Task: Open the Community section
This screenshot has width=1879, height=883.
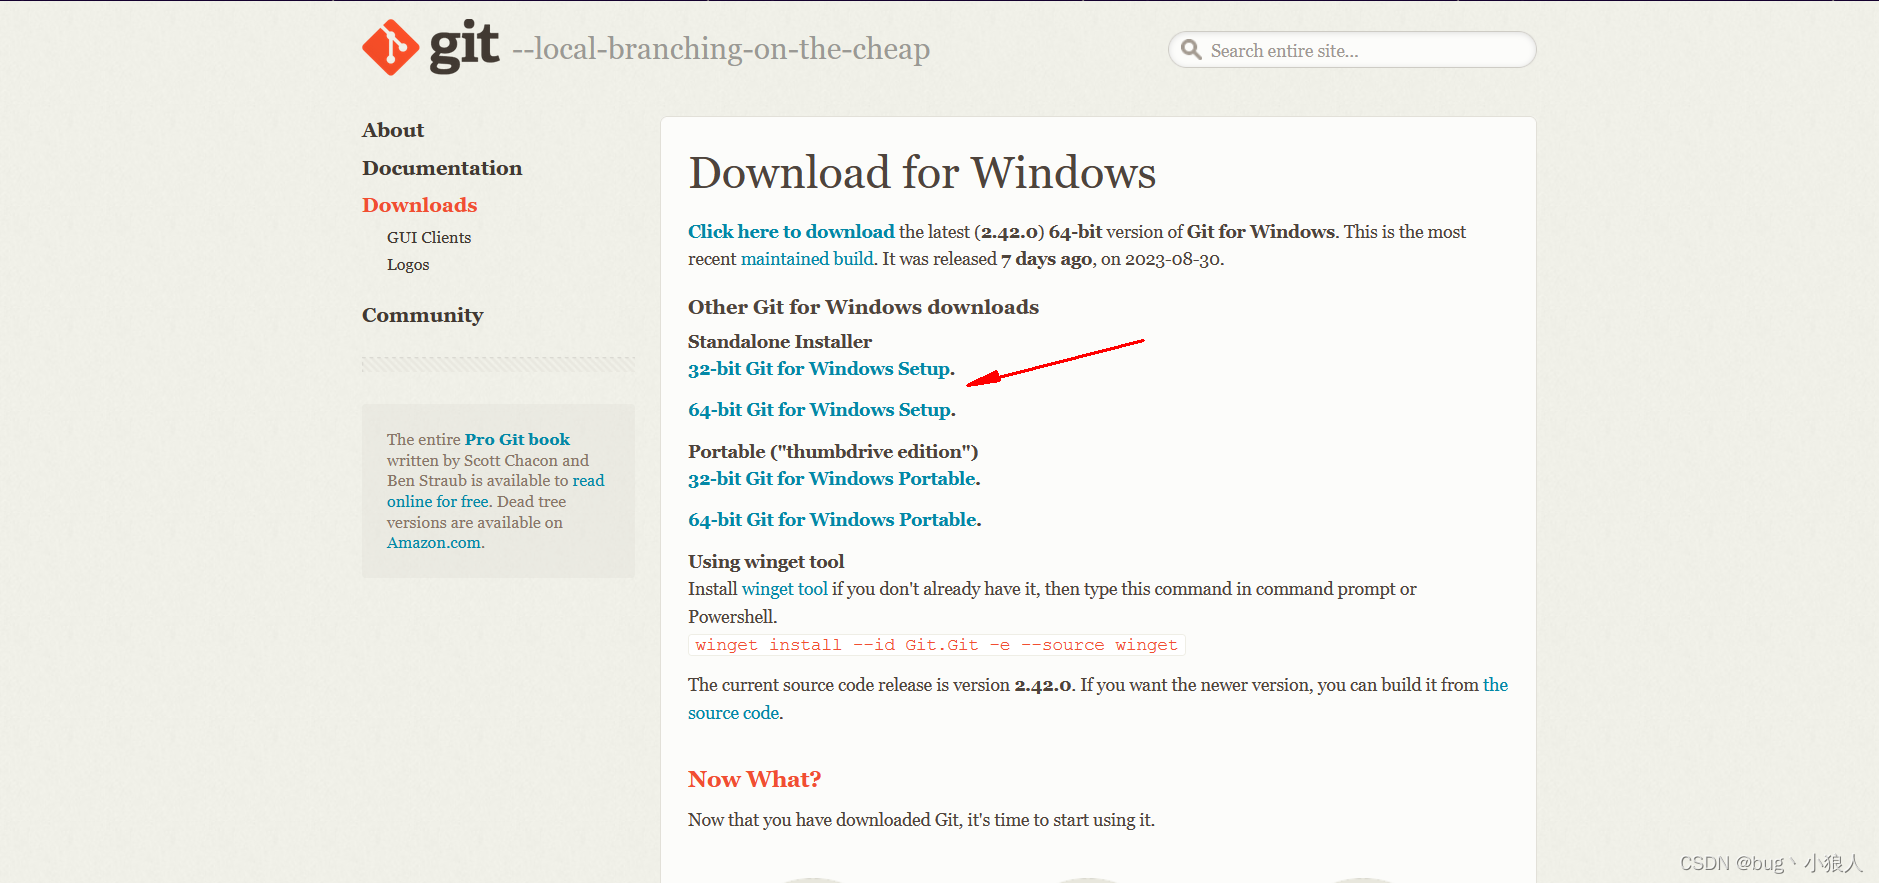Action: click(423, 315)
